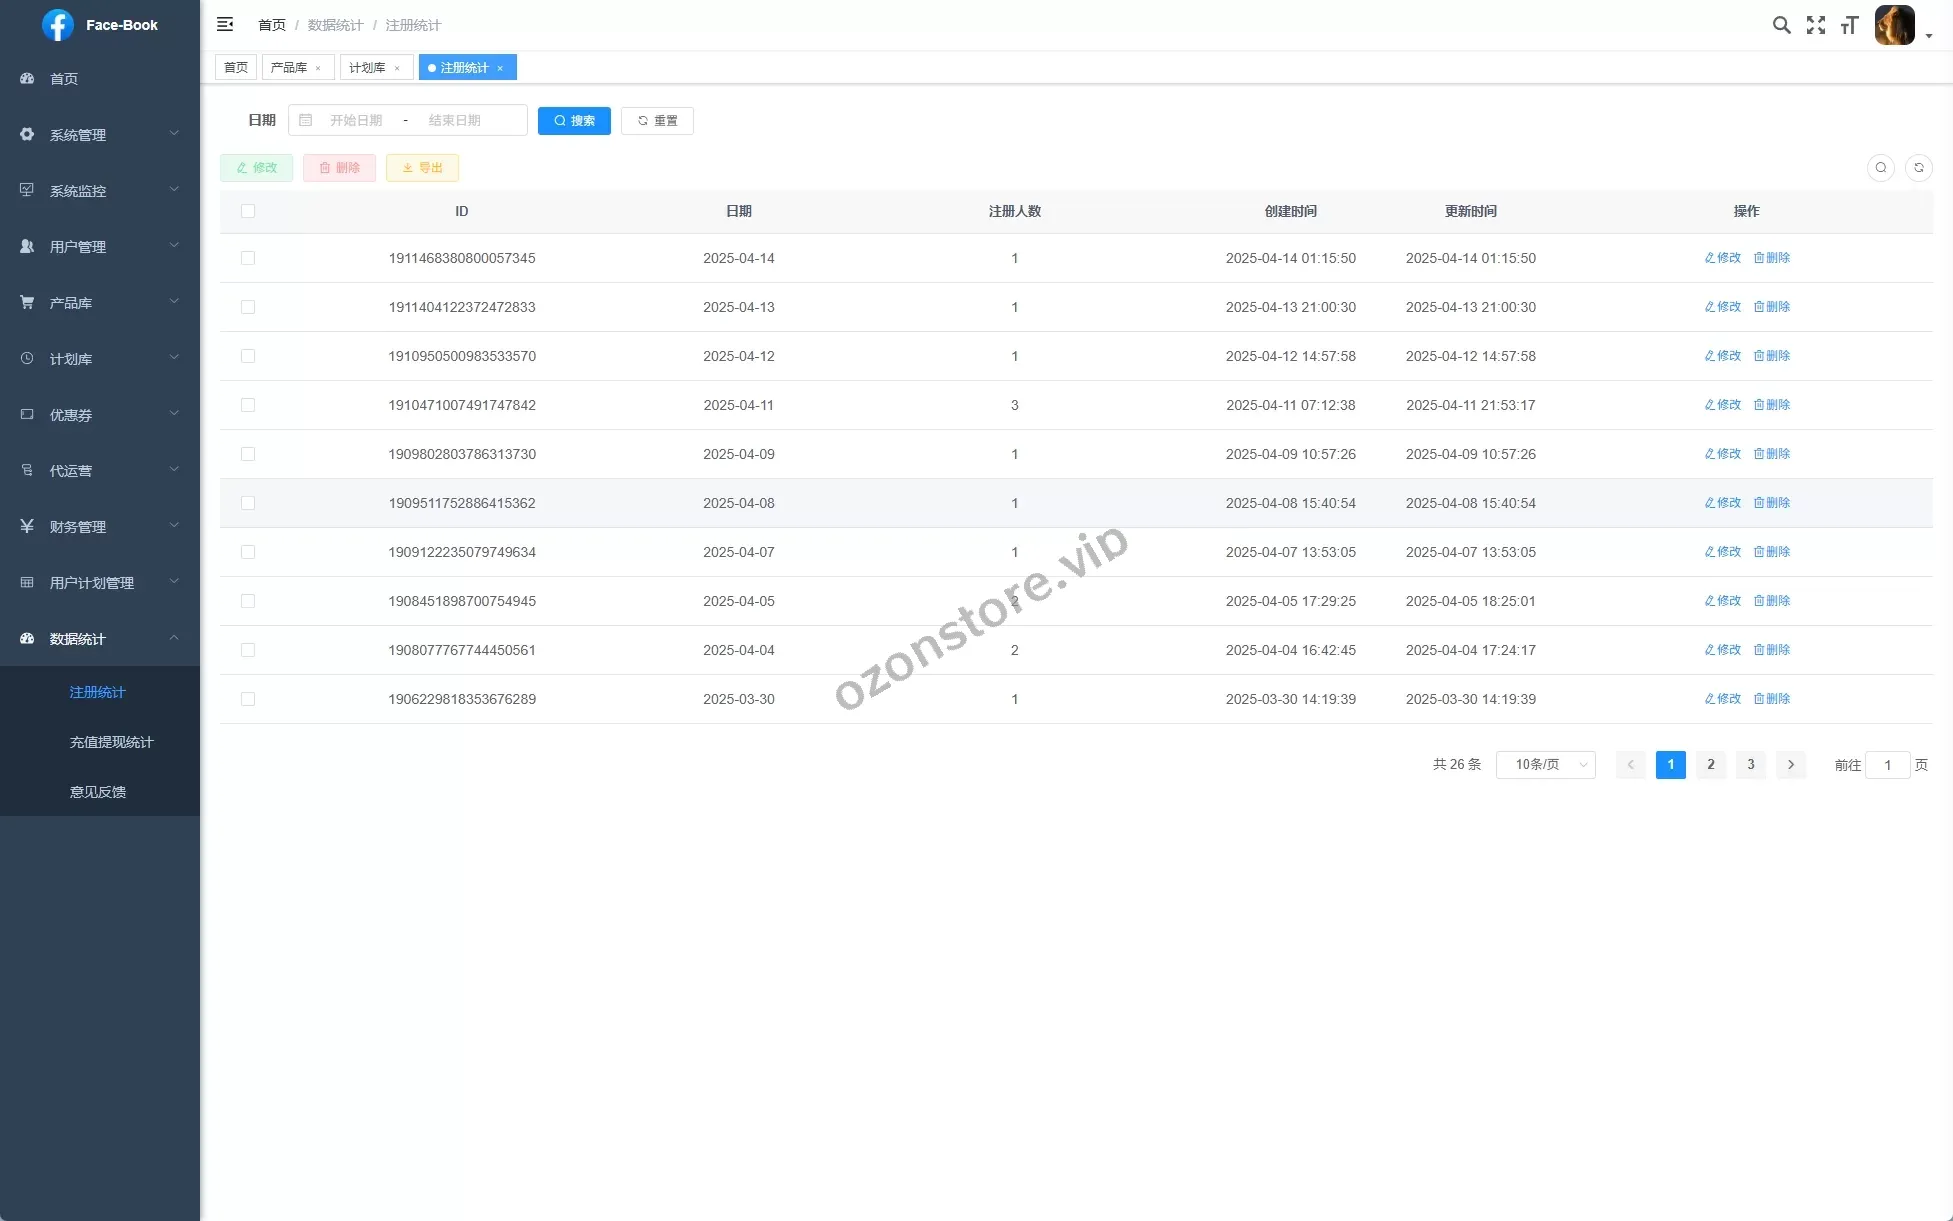1953x1221 pixels.
Task: Open the font size setting icon
Action: tap(1849, 25)
